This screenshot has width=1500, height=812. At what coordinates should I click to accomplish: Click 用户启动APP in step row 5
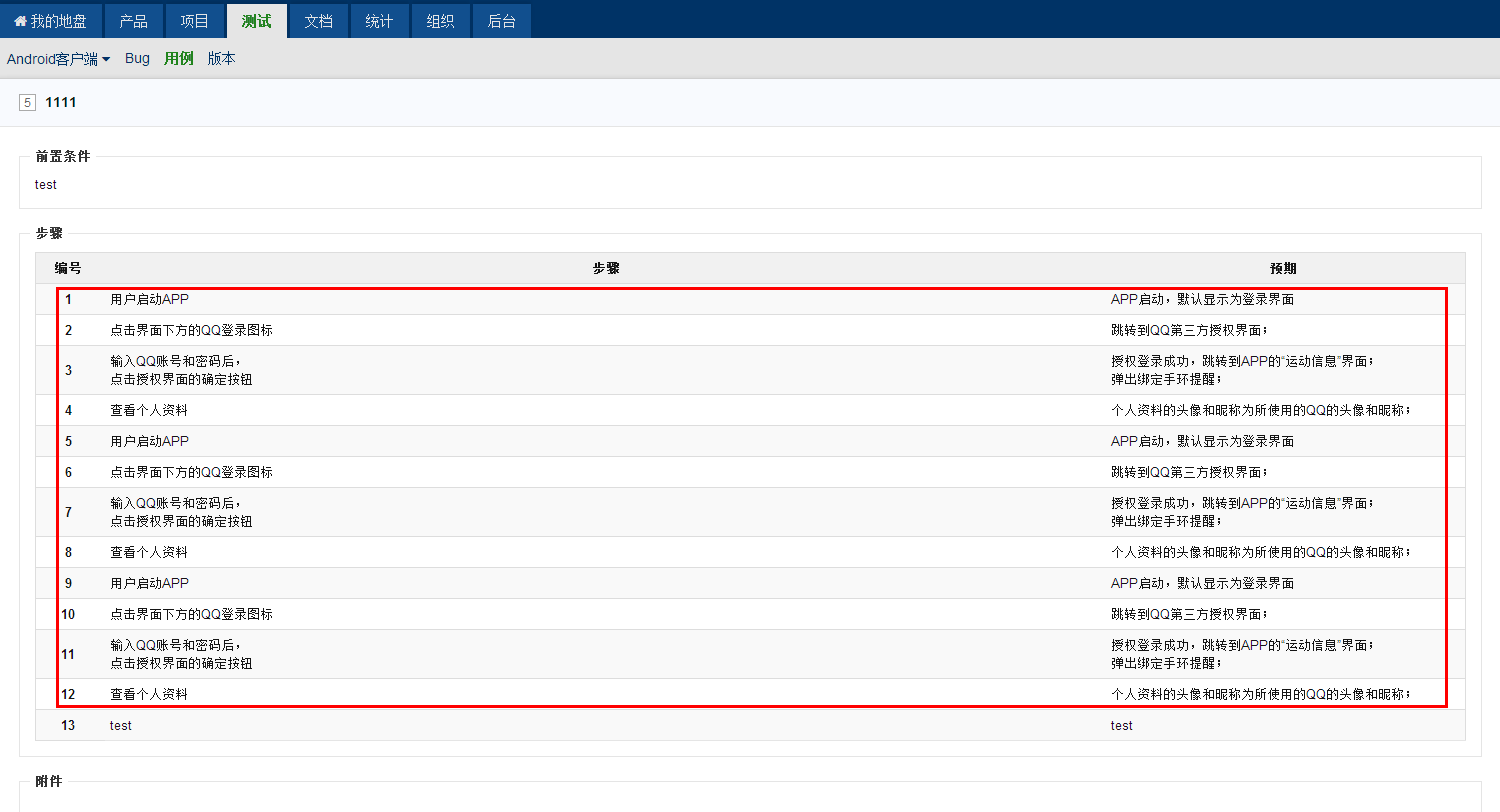click(149, 441)
